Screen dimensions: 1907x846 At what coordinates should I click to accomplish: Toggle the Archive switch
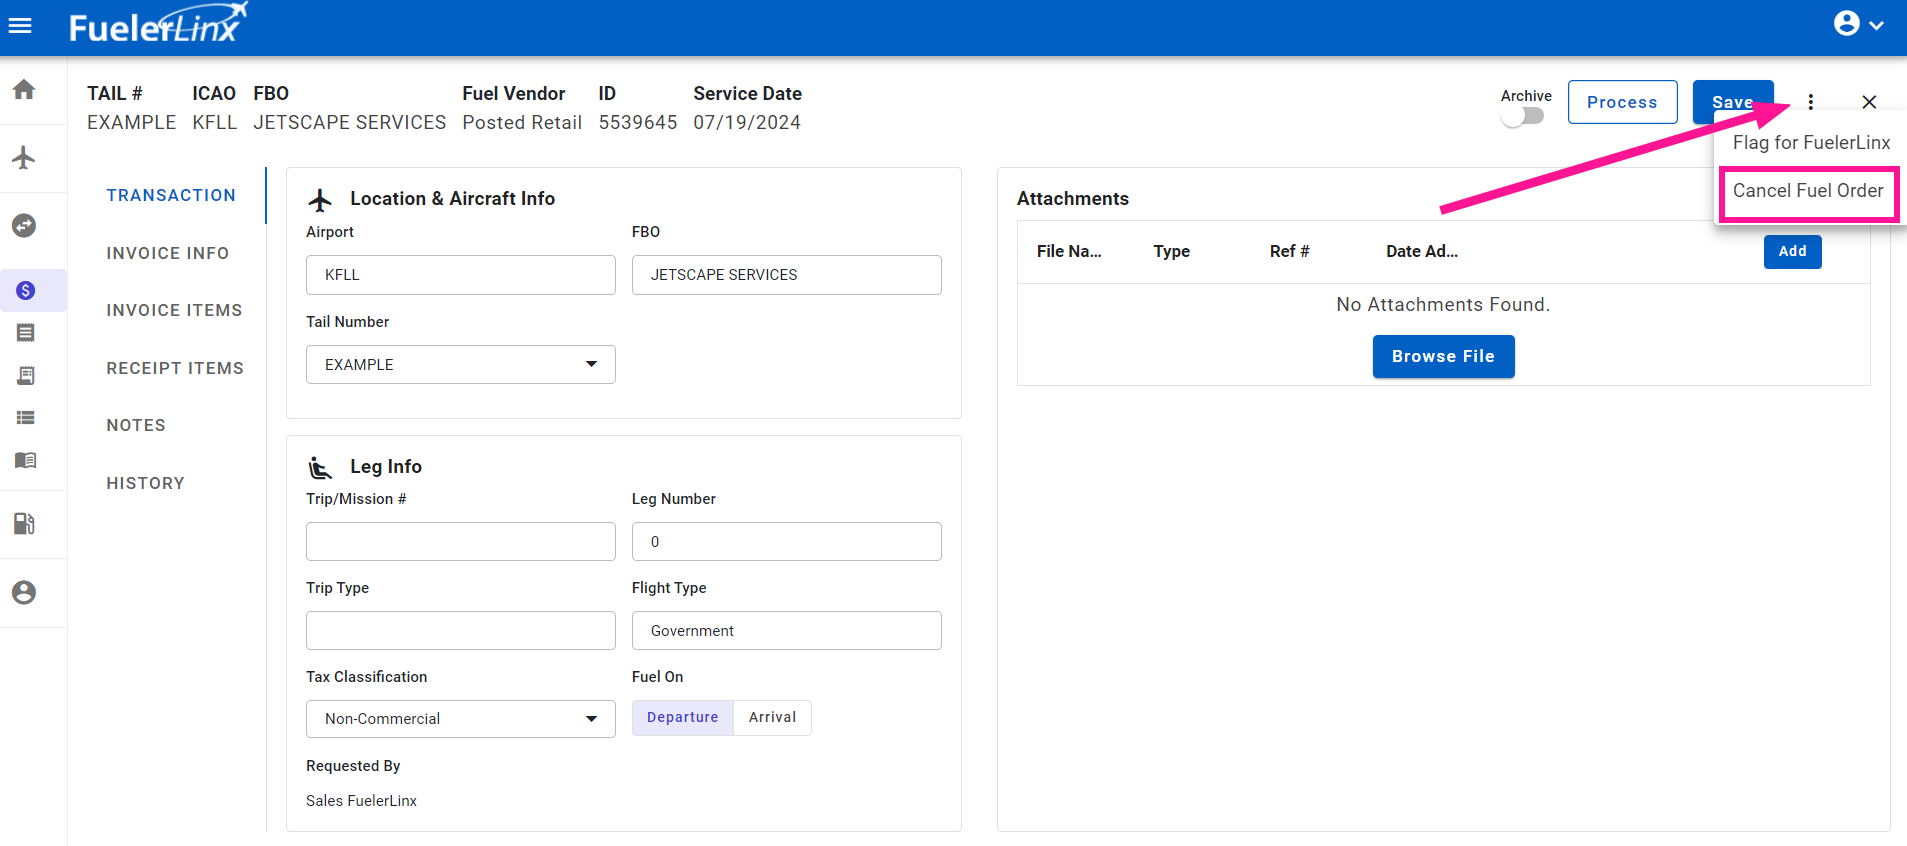(x=1522, y=116)
